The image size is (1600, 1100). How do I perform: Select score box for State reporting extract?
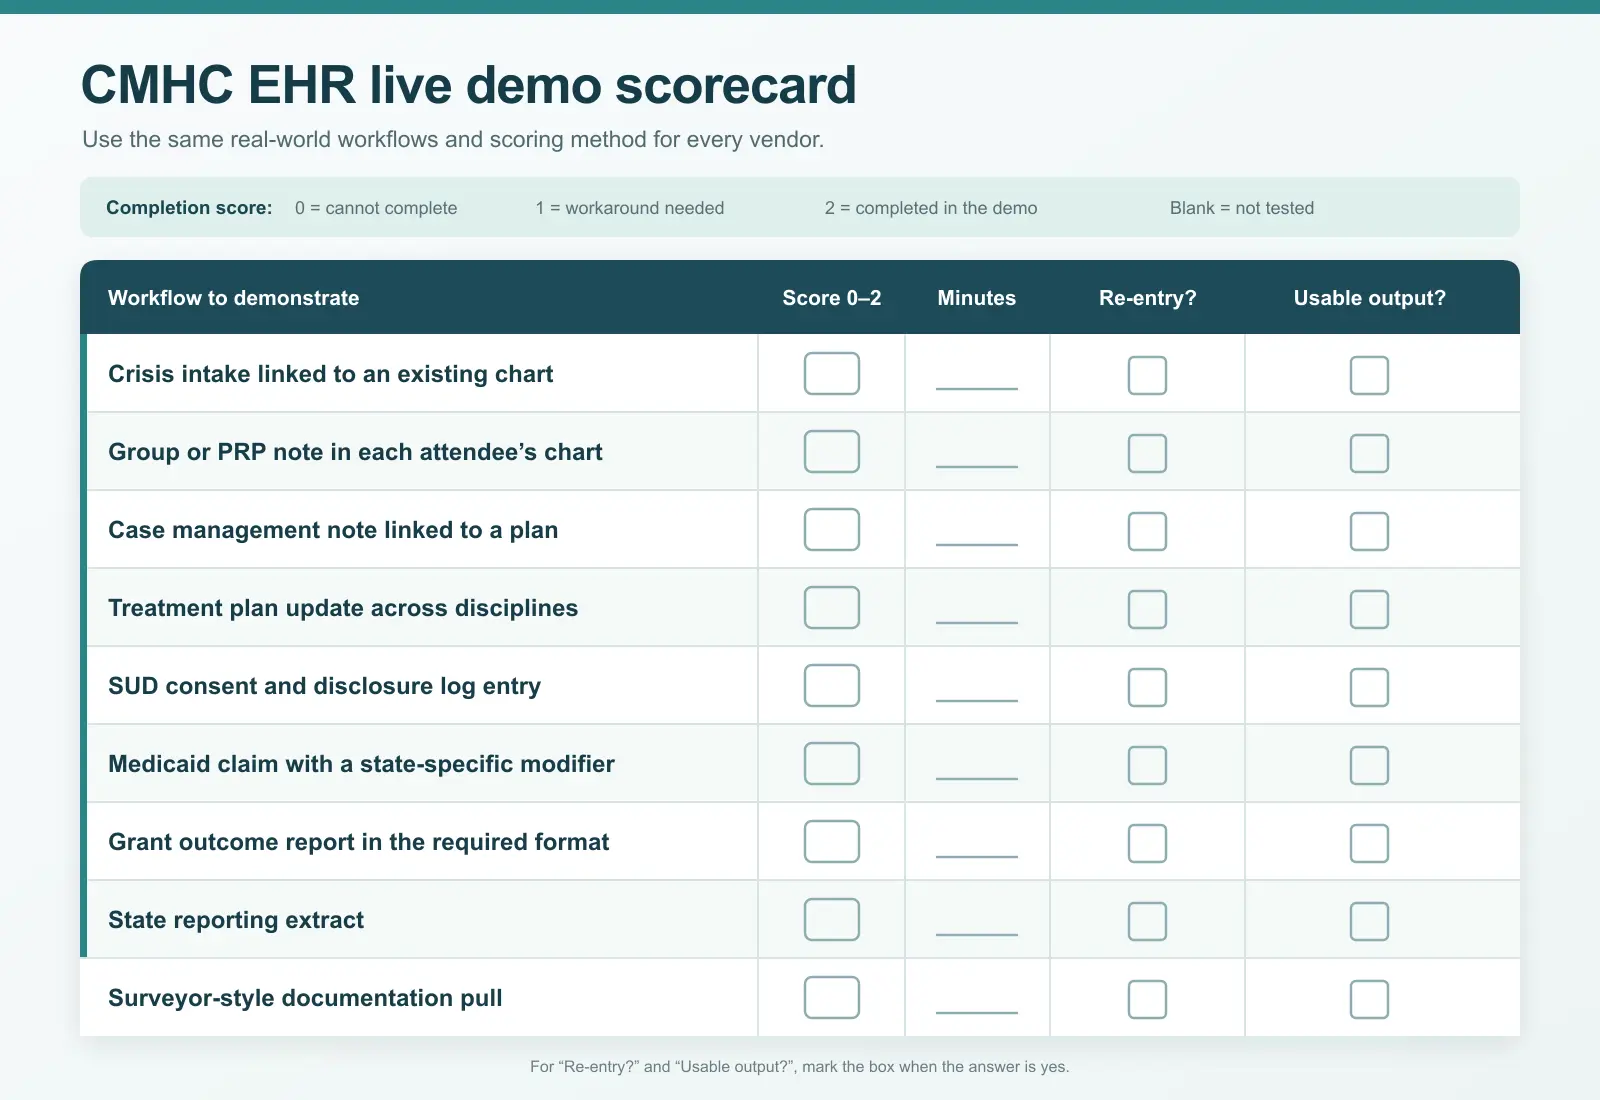coord(832,919)
